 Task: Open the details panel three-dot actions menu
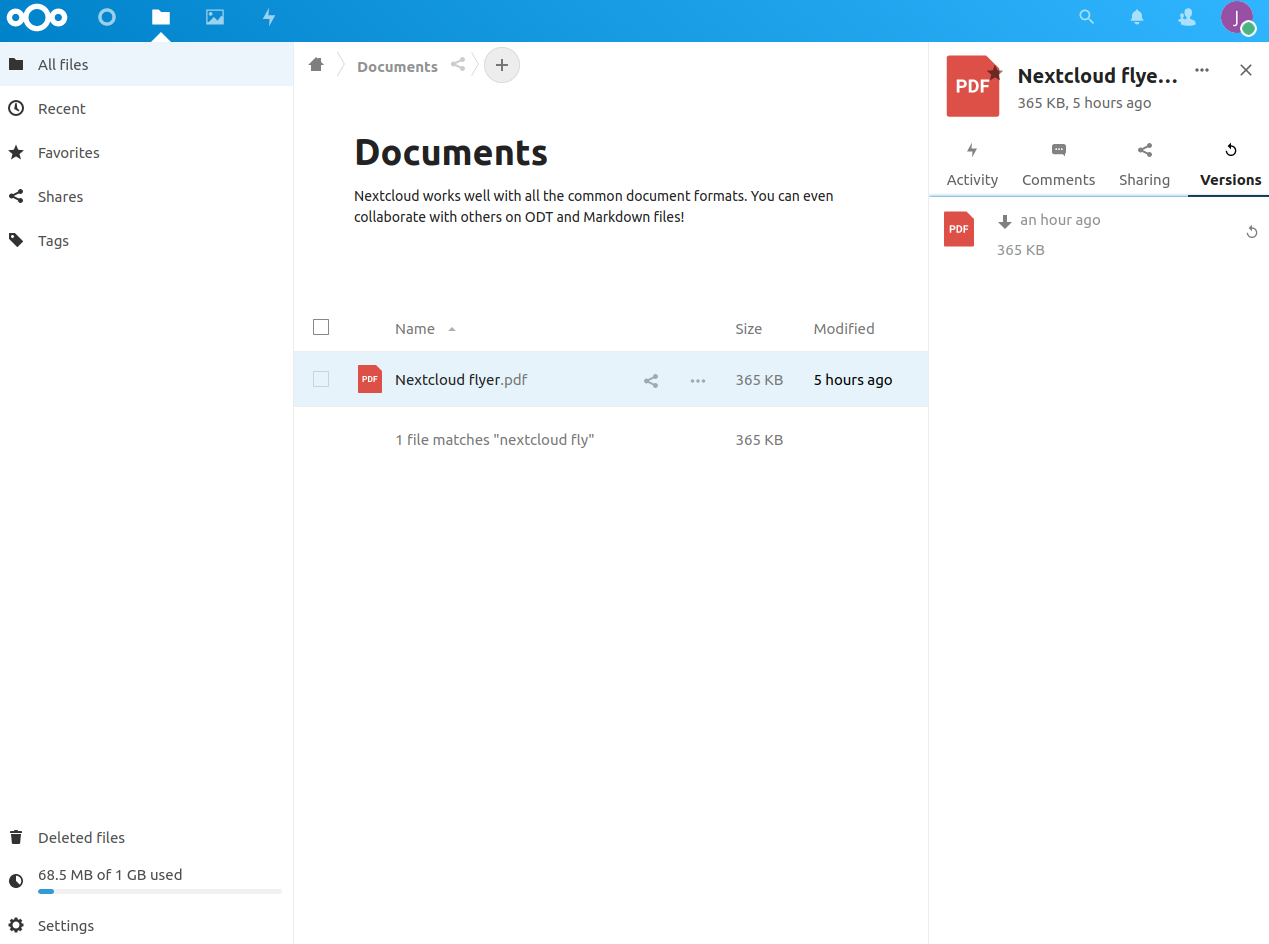click(1202, 70)
